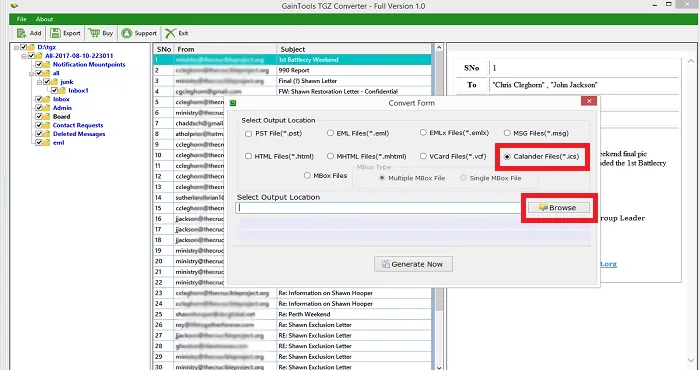The image size is (700, 370).
Task: Uncheck the Admin folder checkbox
Action: (39, 108)
